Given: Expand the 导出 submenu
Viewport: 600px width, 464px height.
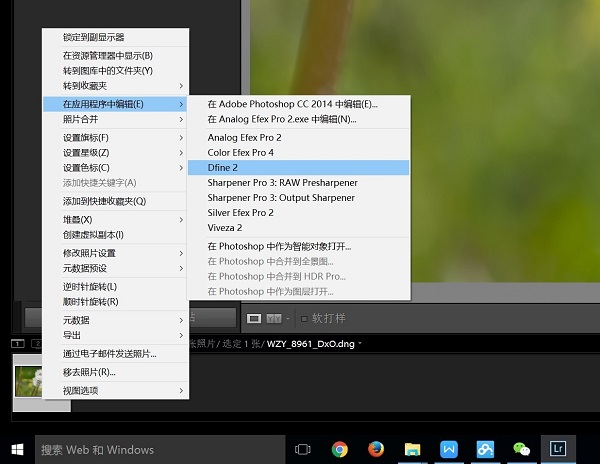Looking at the screenshot, I should pyautogui.click(x=115, y=335).
